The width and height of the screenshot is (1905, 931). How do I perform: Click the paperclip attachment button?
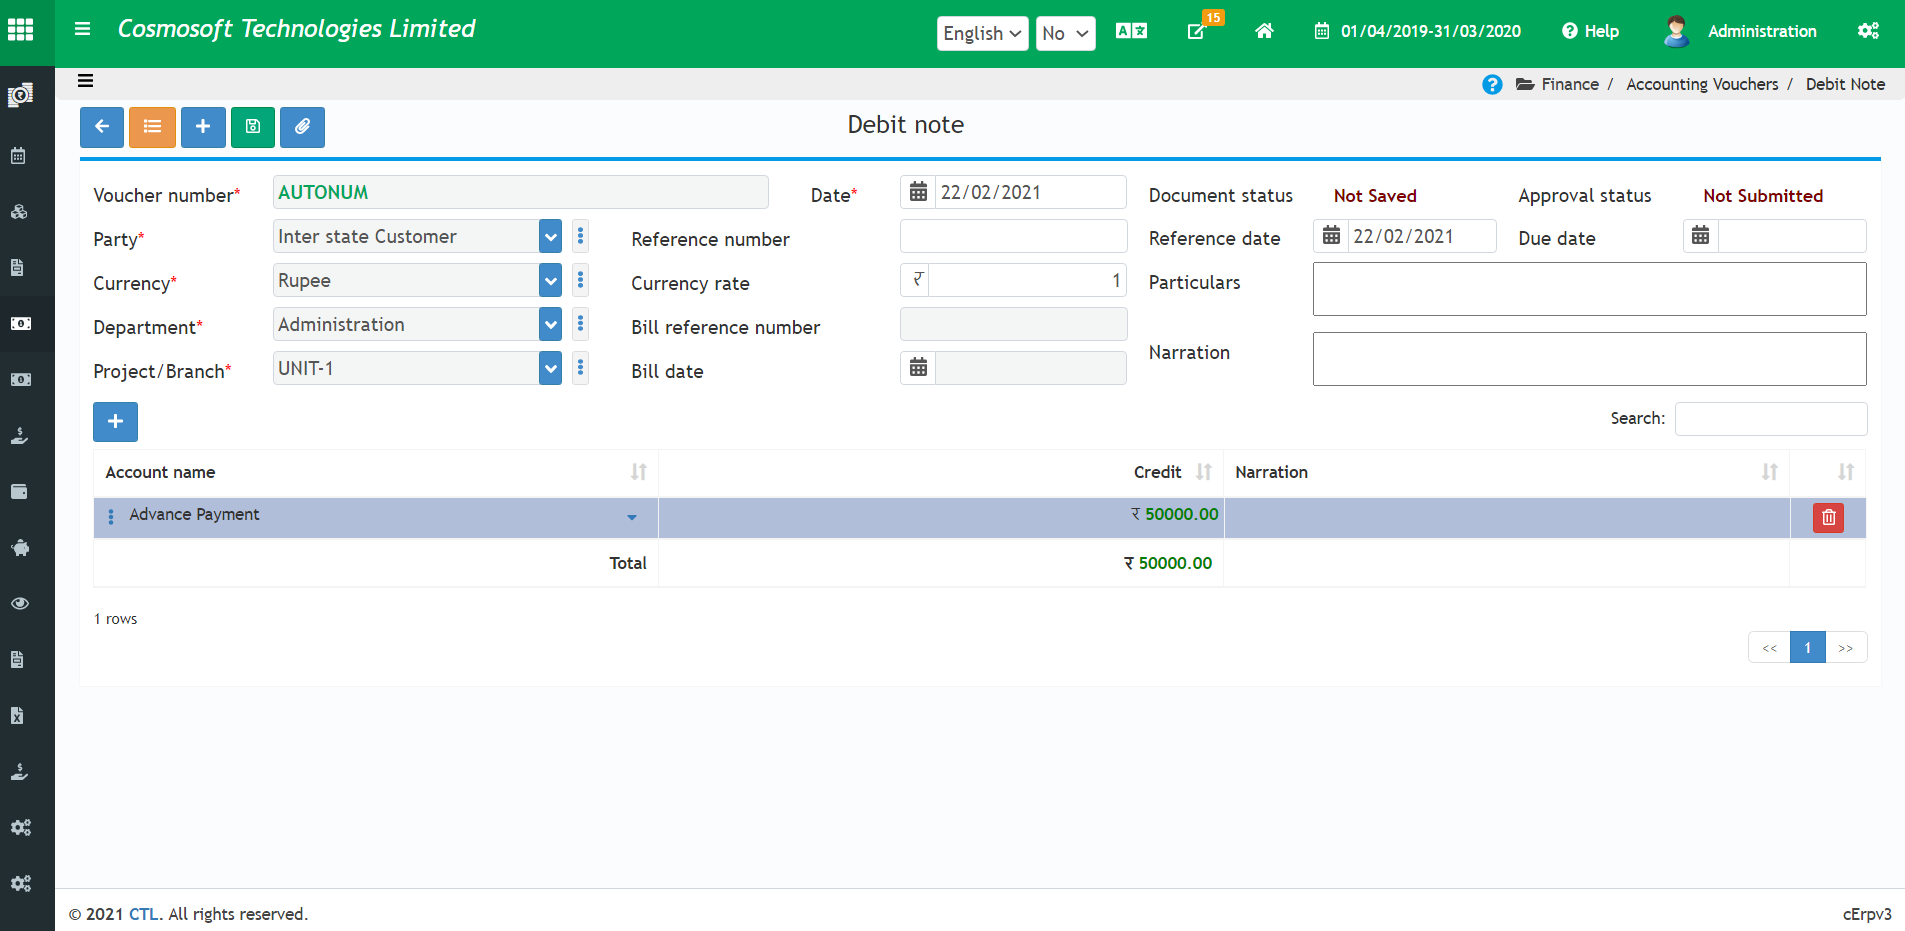click(302, 127)
